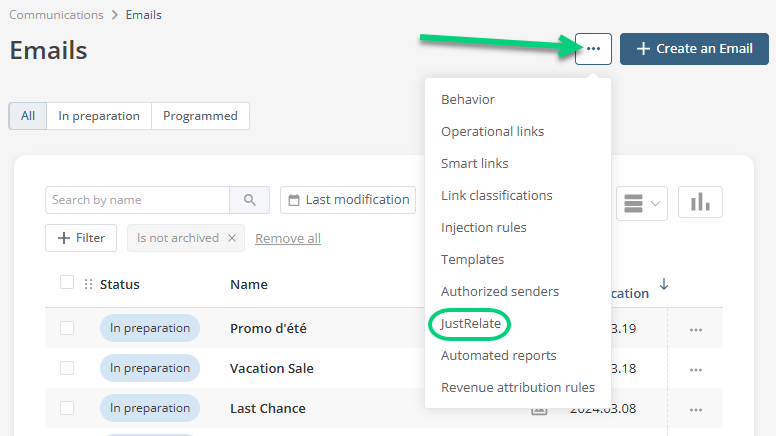
Task: Open the Promo d'été email
Action: click(x=268, y=329)
